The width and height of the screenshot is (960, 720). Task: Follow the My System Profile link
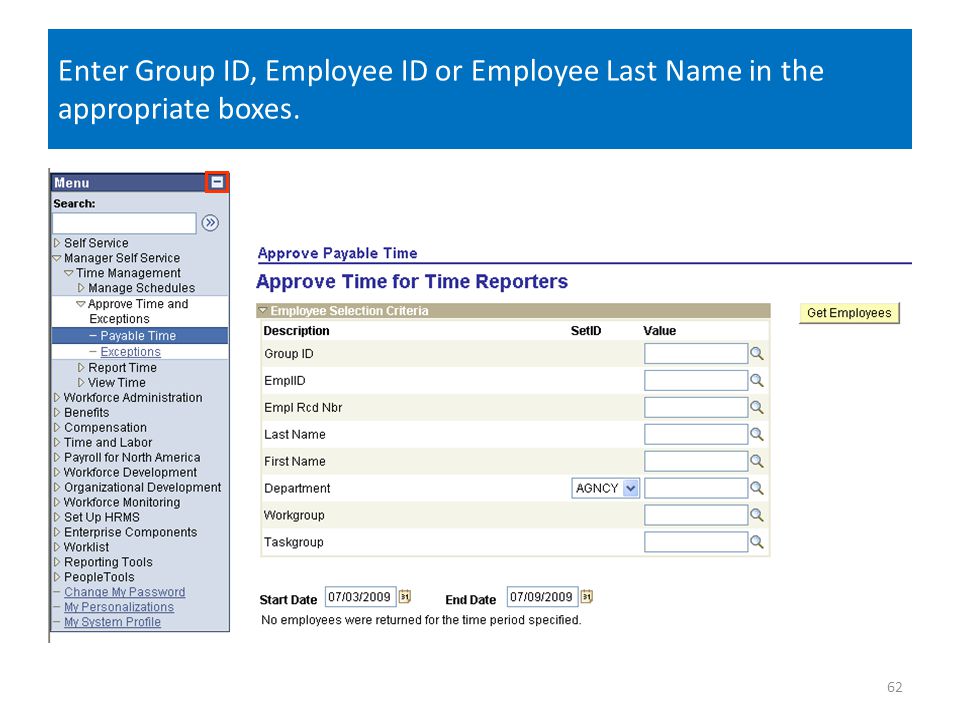(x=112, y=622)
